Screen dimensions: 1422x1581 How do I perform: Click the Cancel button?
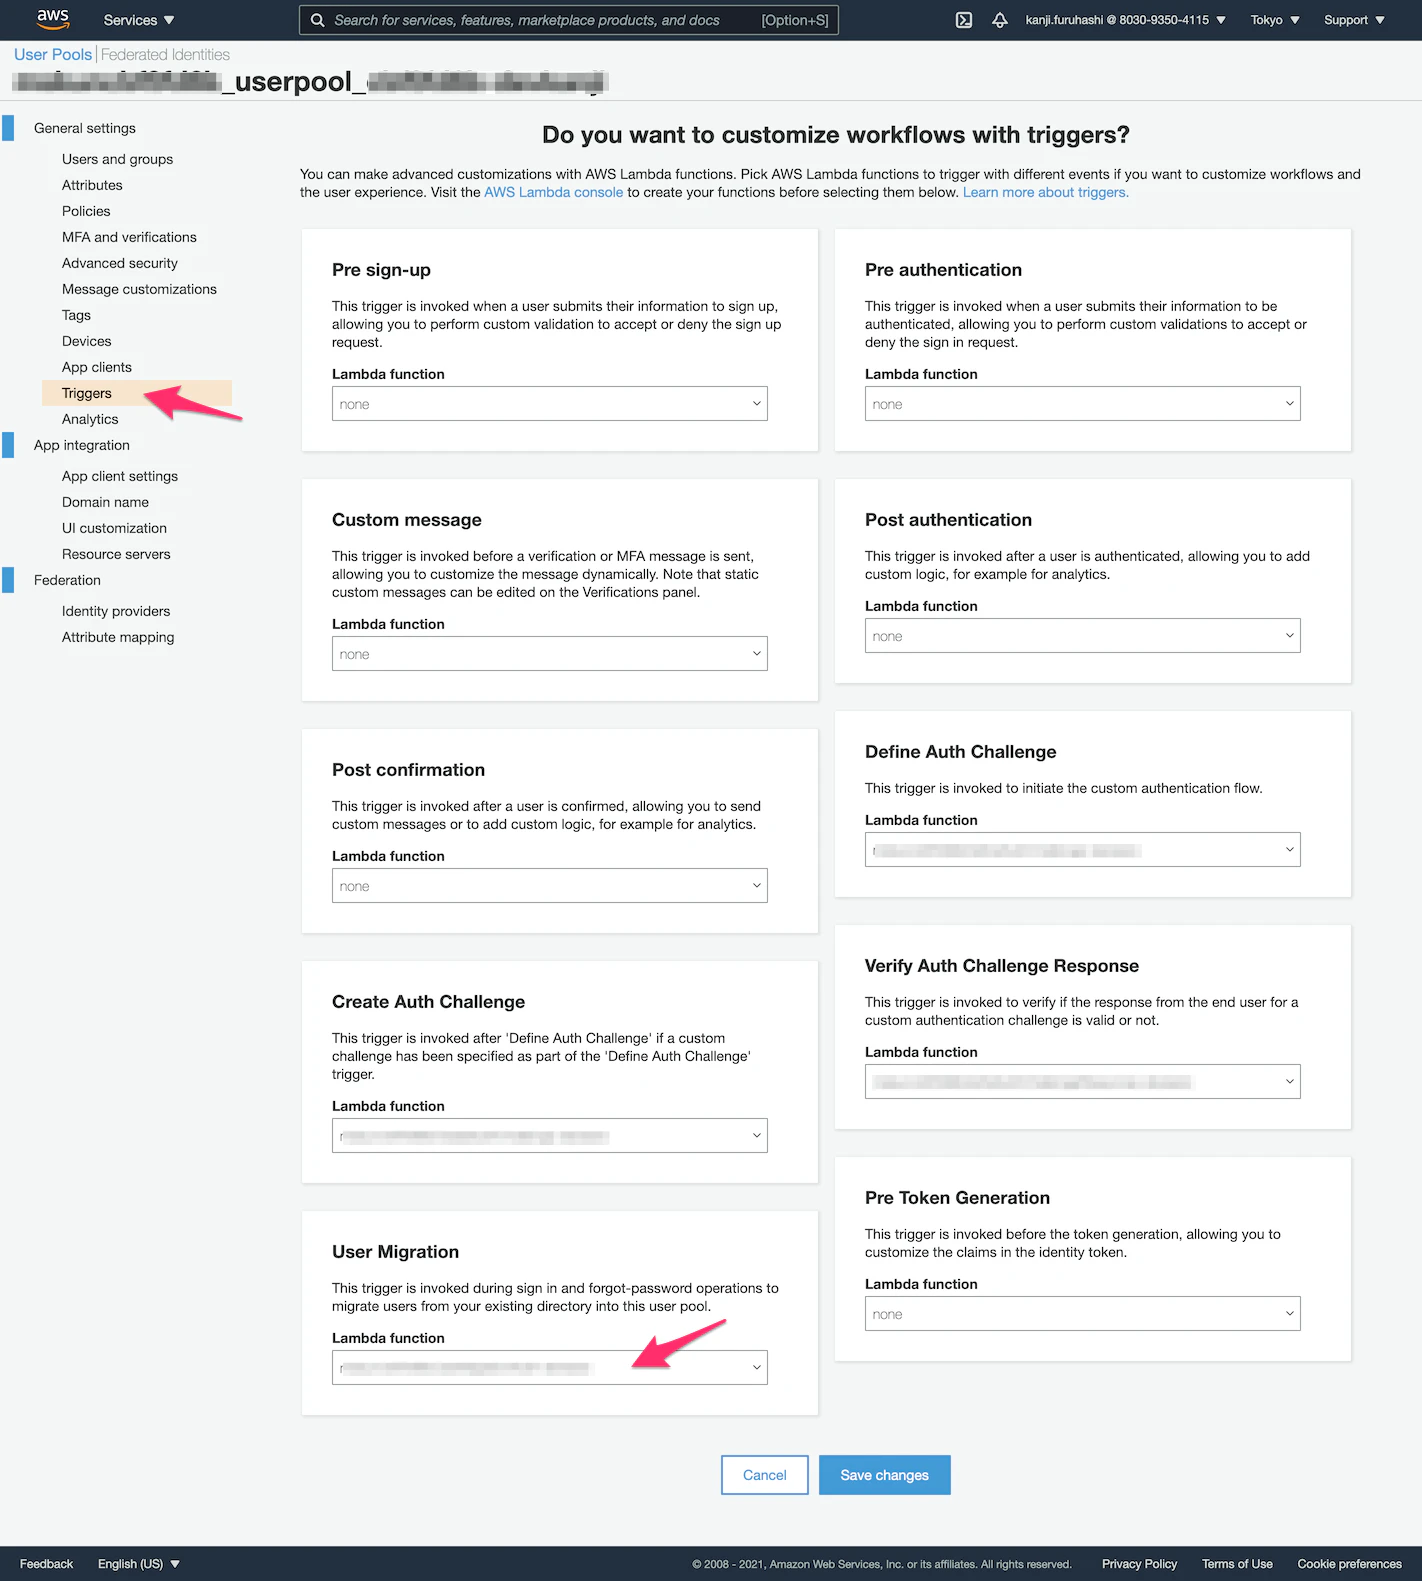[x=765, y=1475]
